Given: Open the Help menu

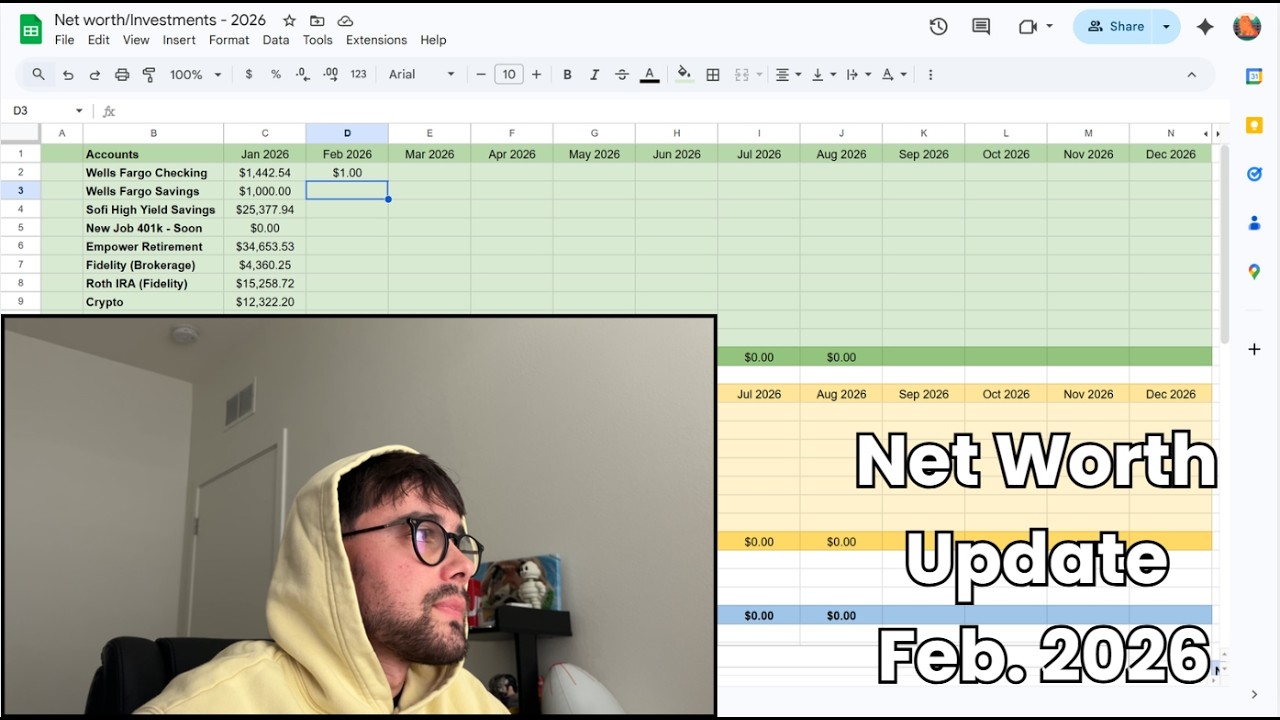Looking at the screenshot, I should coord(433,40).
